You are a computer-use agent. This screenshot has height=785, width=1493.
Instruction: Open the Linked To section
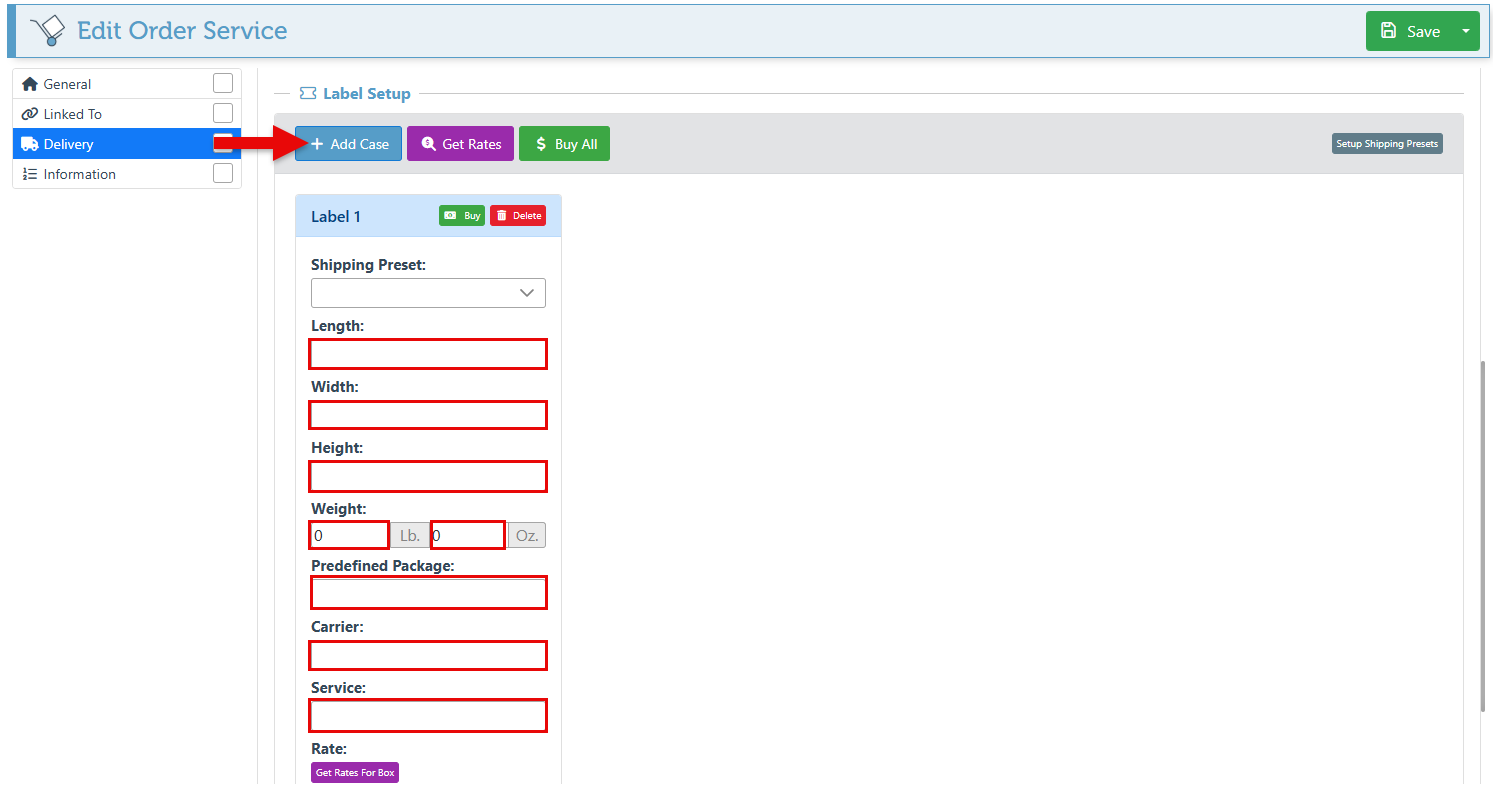73,114
